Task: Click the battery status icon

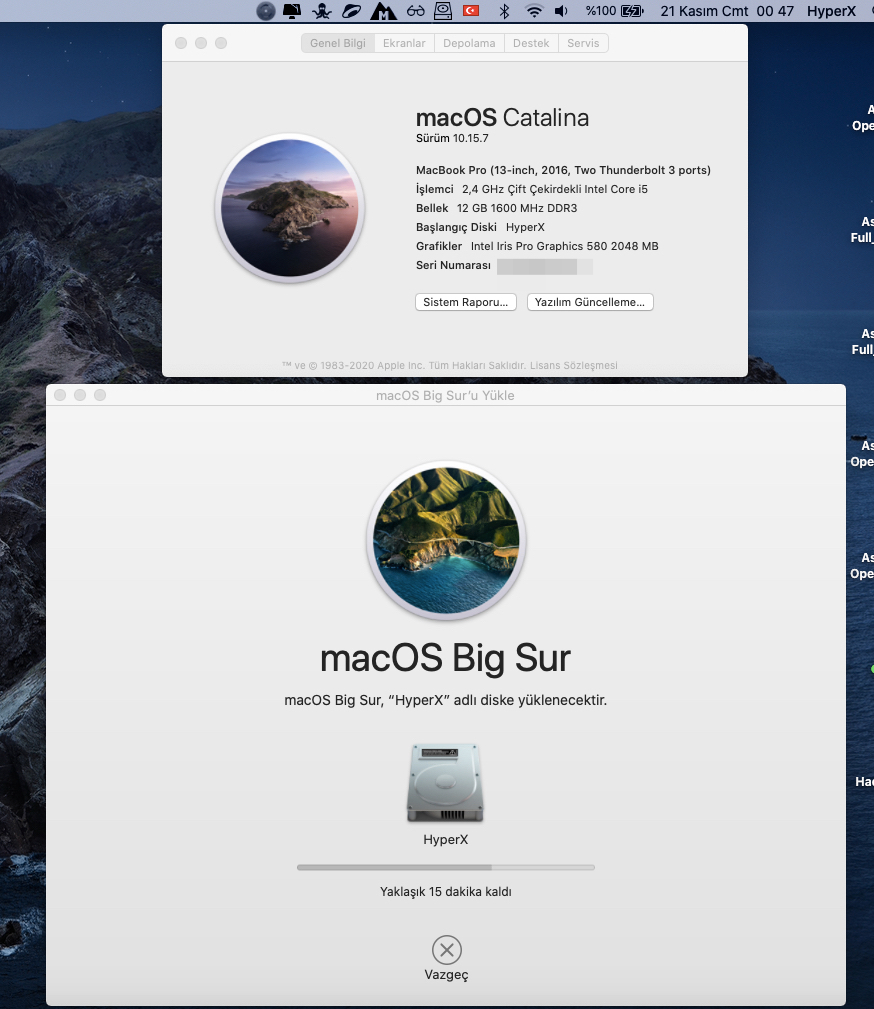Action: pyautogui.click(x=632, y=11)
